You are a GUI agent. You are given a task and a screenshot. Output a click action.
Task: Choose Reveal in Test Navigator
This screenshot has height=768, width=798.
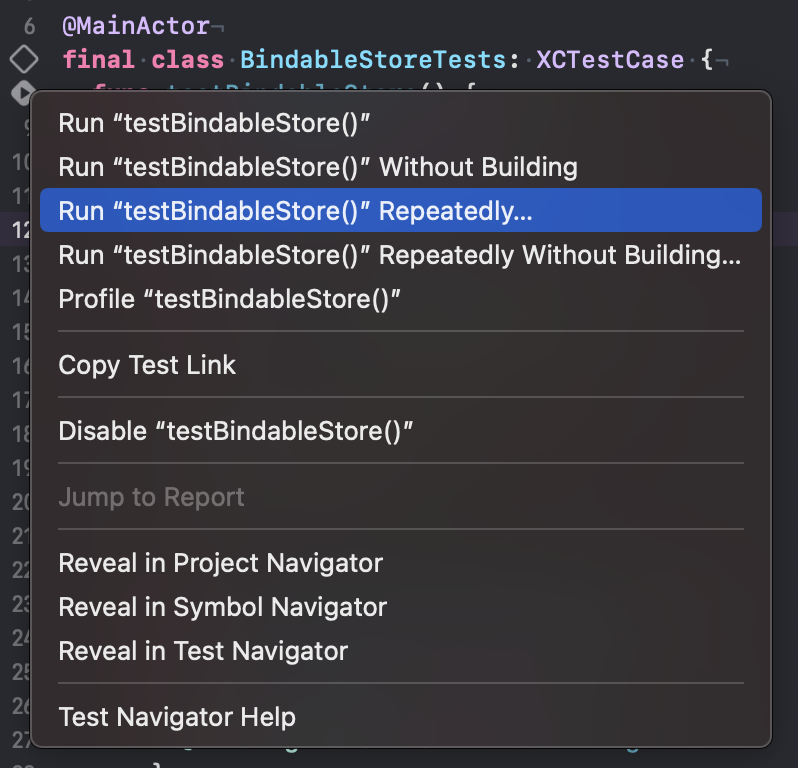tap(203, 651)
